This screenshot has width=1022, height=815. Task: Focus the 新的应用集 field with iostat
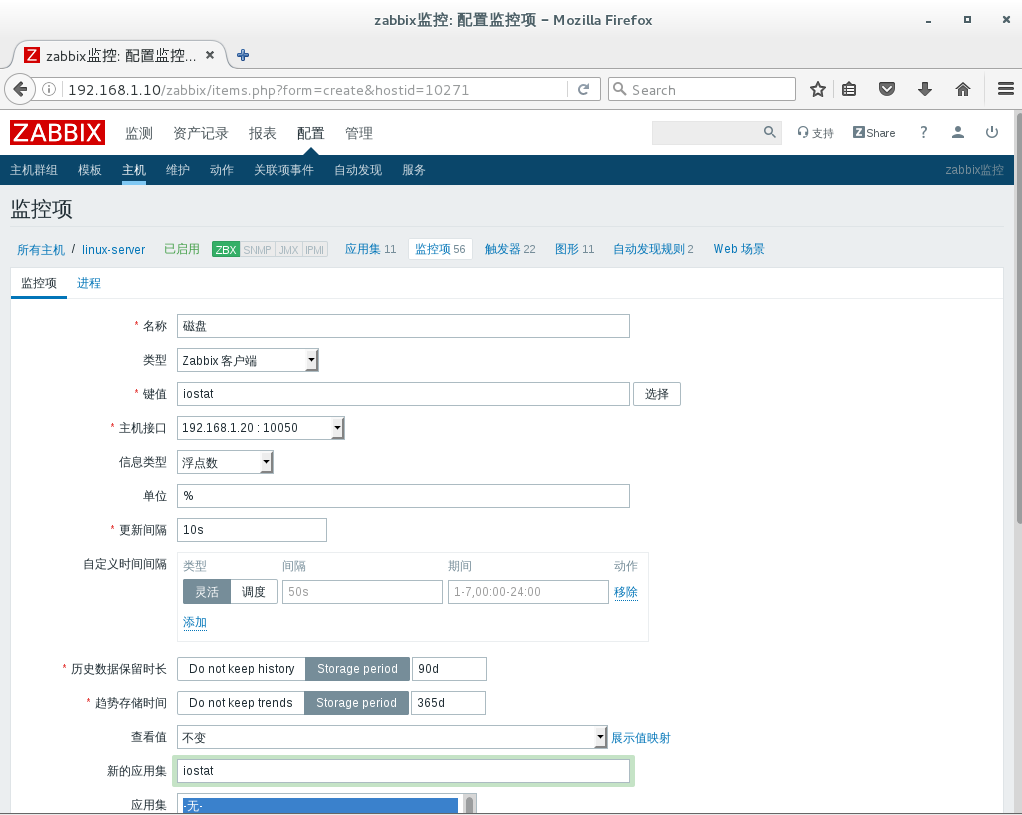pyautogui.click(x=403, y=771)
